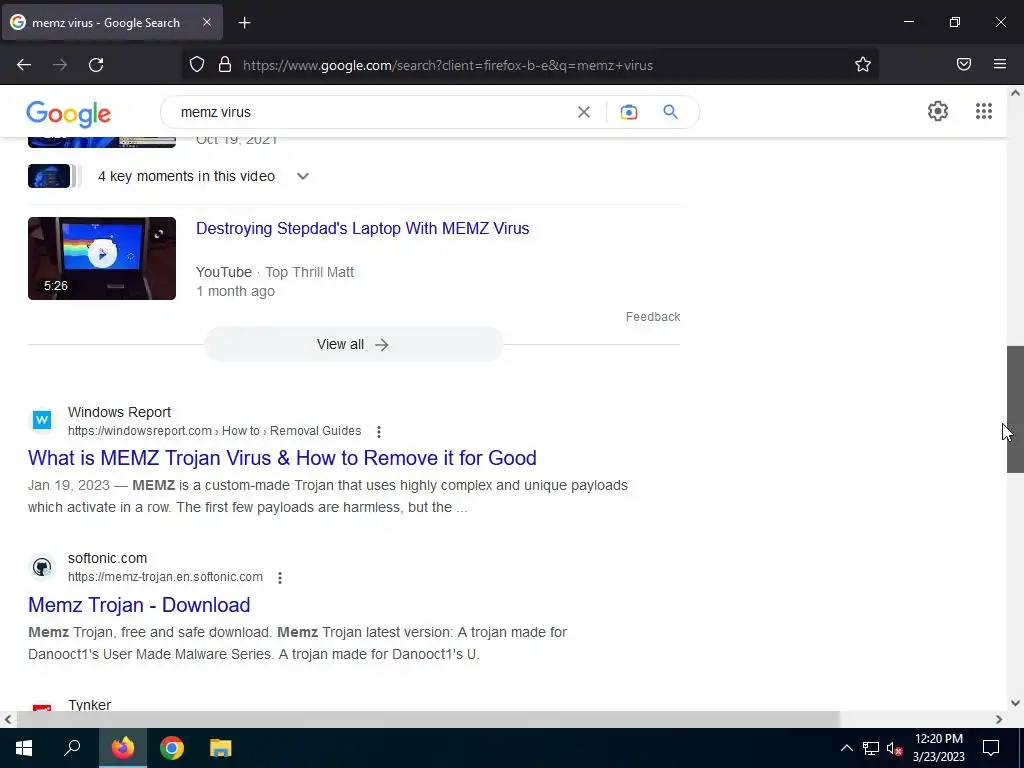Click the muted volume tray icon
This screenshot has height=768, width=1024.
pyautogui.click(x=895, y=748)
